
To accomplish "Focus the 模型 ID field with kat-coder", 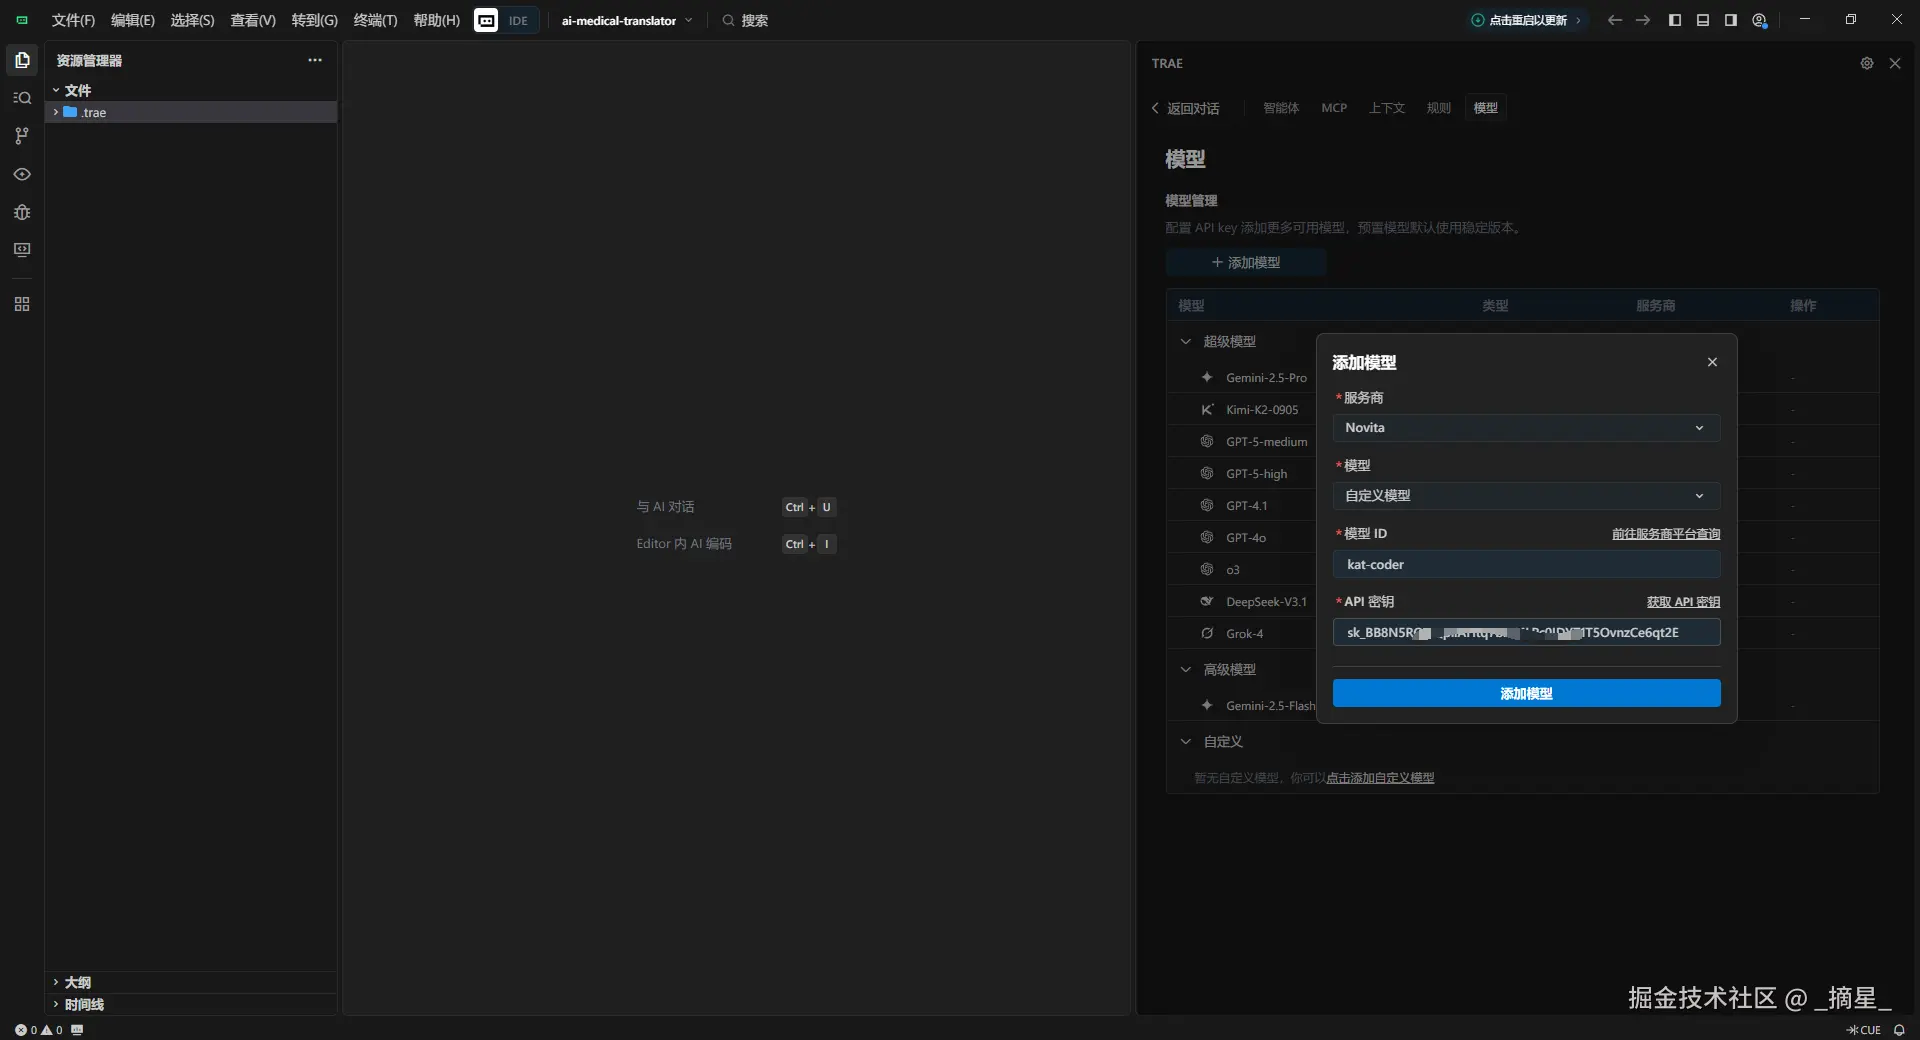I will (1526, 564).
